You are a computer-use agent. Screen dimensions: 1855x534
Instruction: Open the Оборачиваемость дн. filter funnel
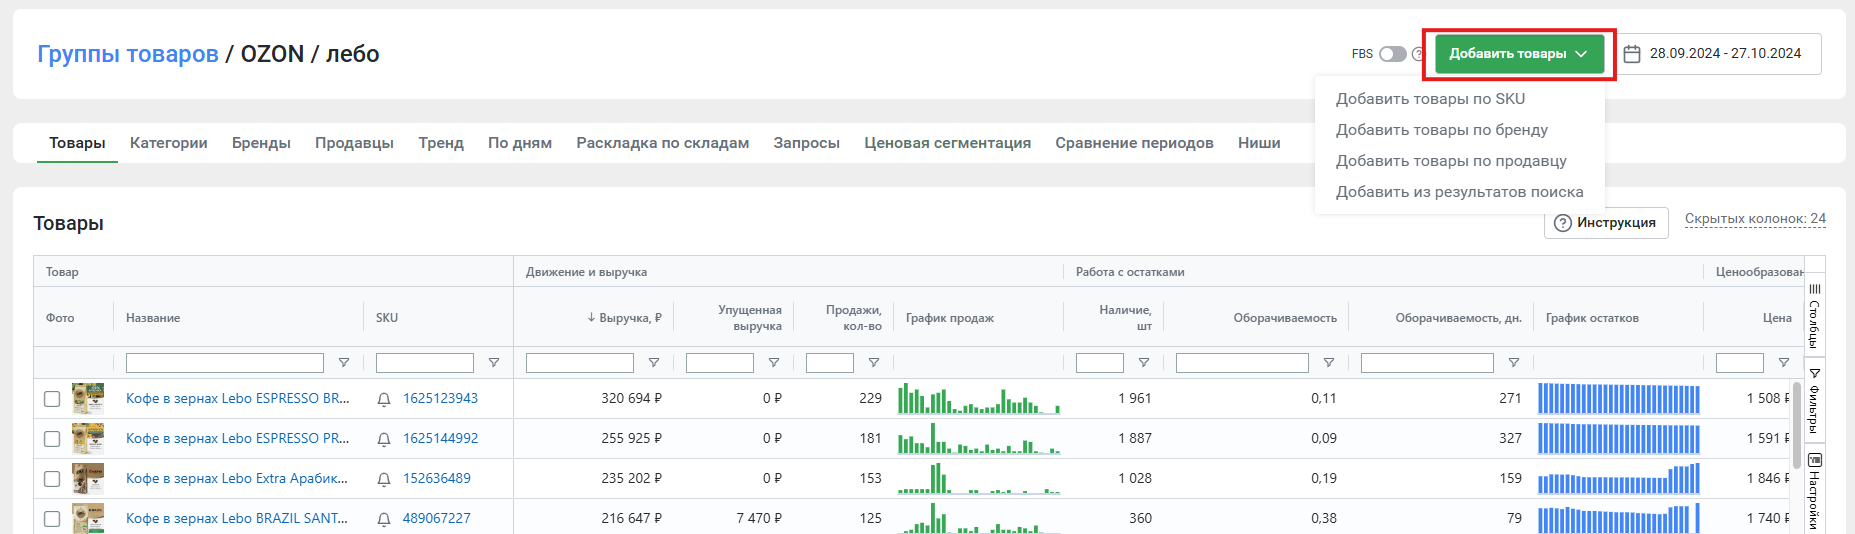pos(1514,363)
